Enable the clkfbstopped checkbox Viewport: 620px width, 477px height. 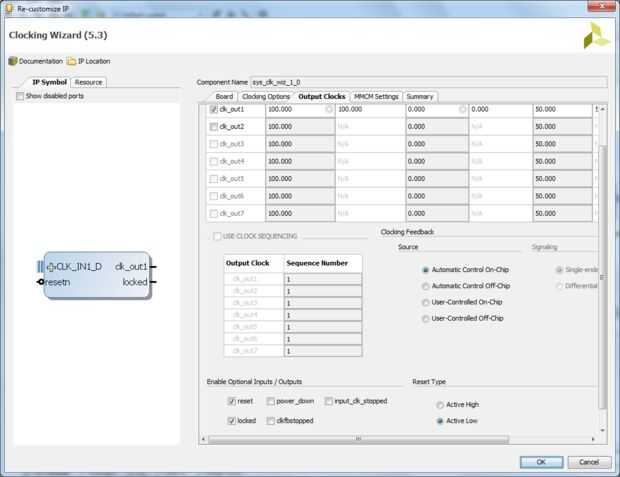tap(270, 420)
